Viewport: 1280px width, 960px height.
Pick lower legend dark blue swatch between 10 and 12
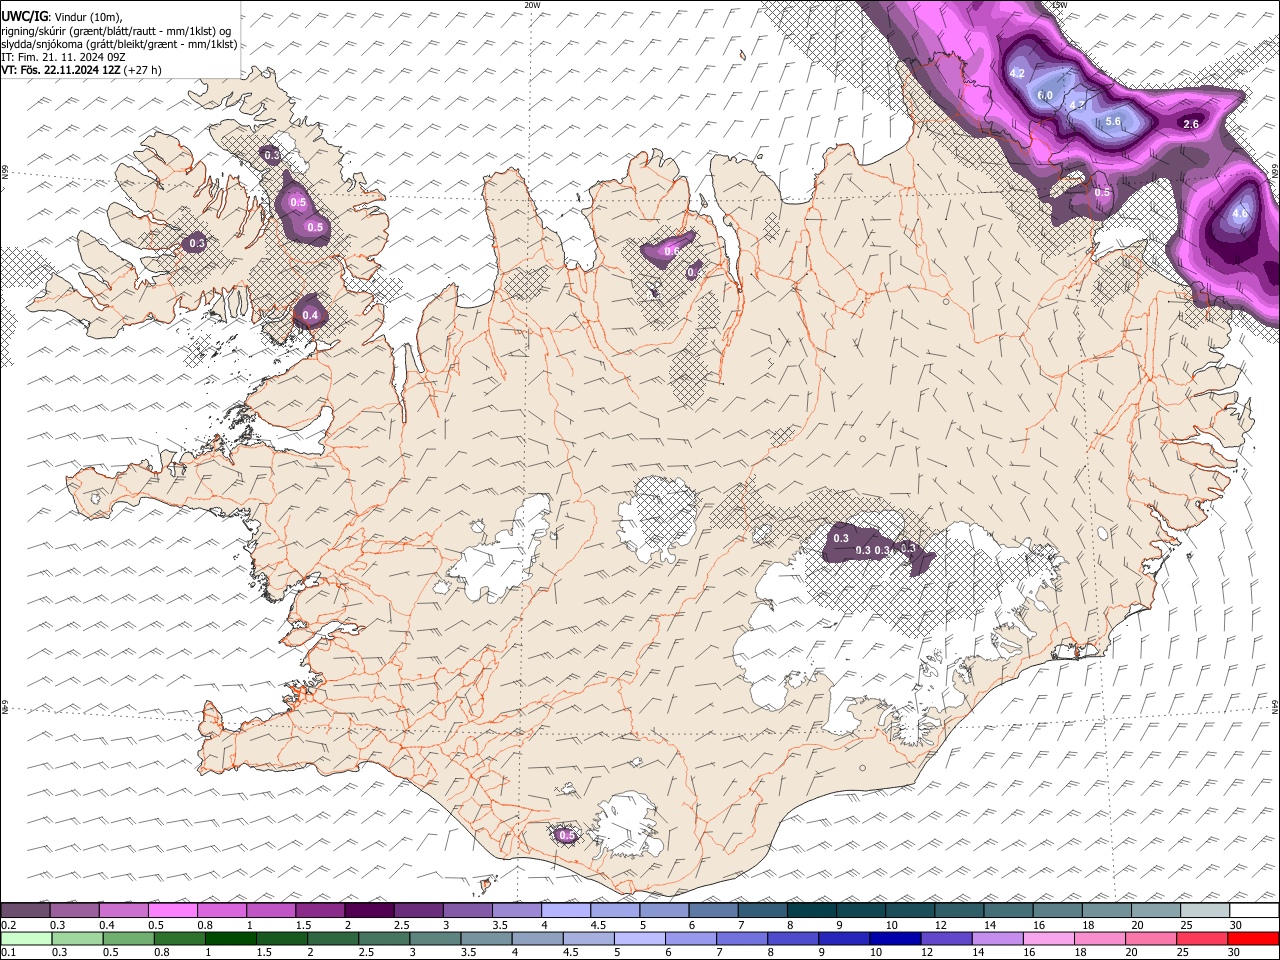tap(894, 938)
